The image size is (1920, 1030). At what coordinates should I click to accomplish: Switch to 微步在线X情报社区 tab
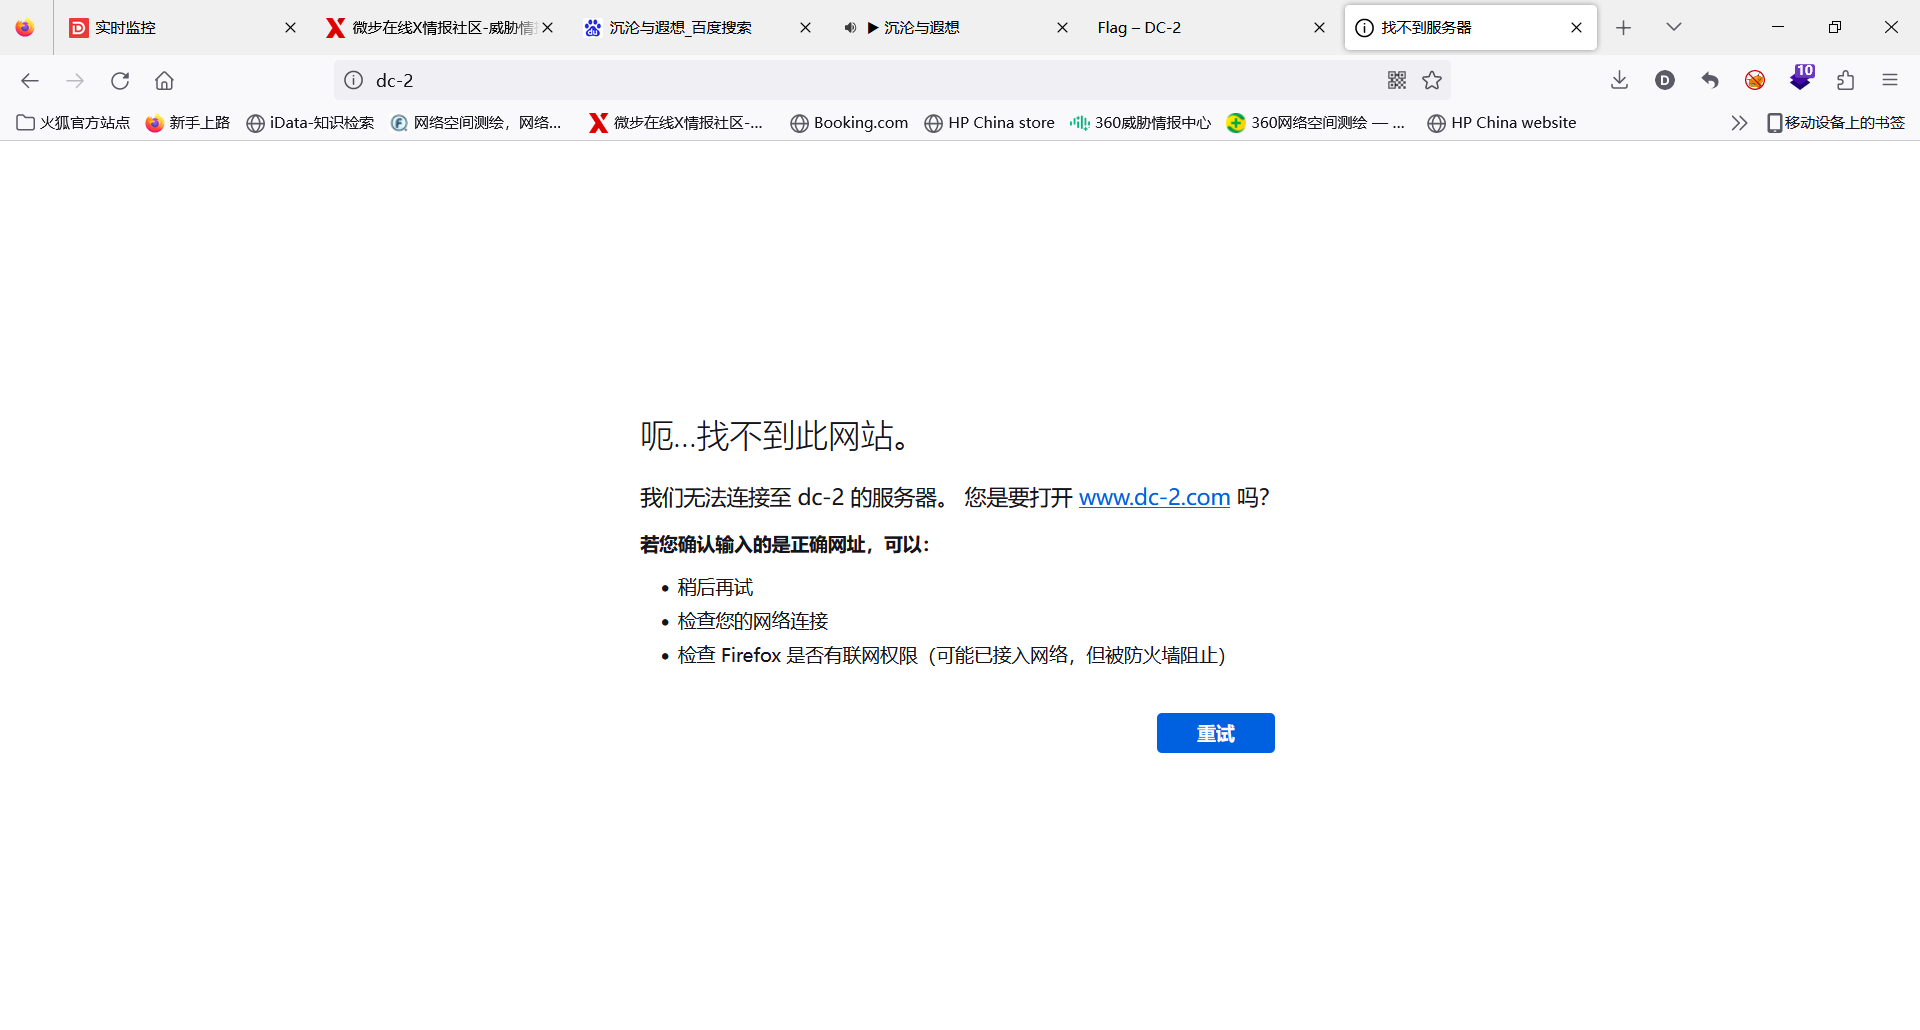click(440, 28)
